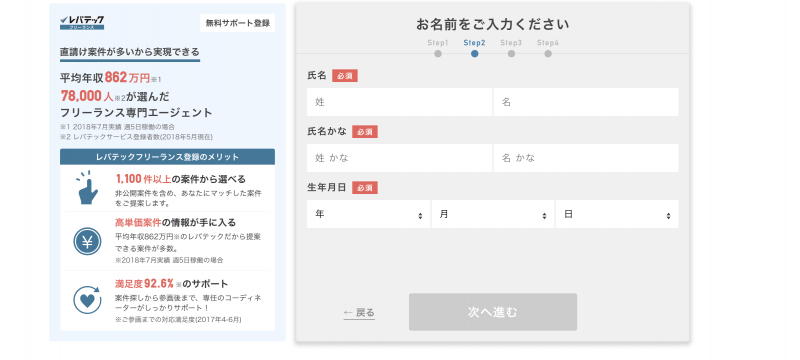
Task: Focus the 姓 input field
Action: pos(399,102)
